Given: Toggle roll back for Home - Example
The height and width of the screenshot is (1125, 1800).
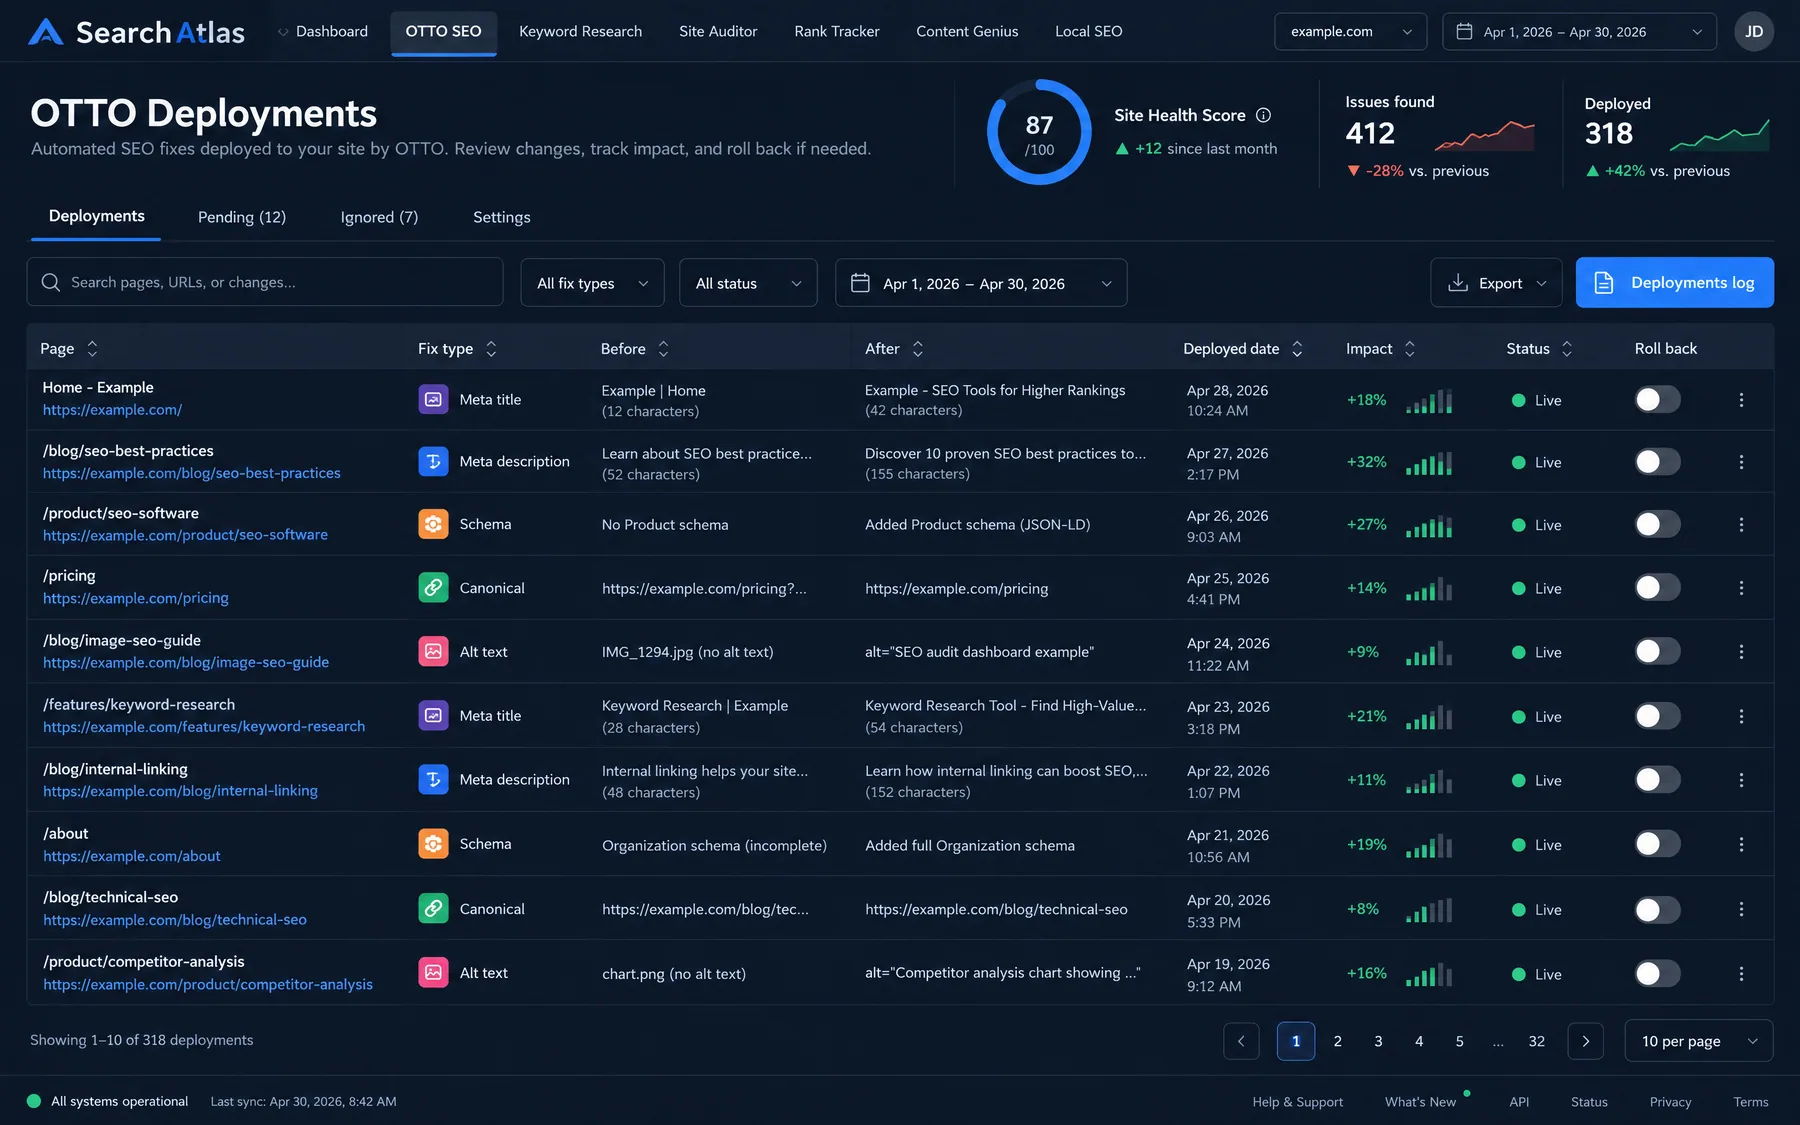Looking at the screenshot, I should tap(1657, 400).
